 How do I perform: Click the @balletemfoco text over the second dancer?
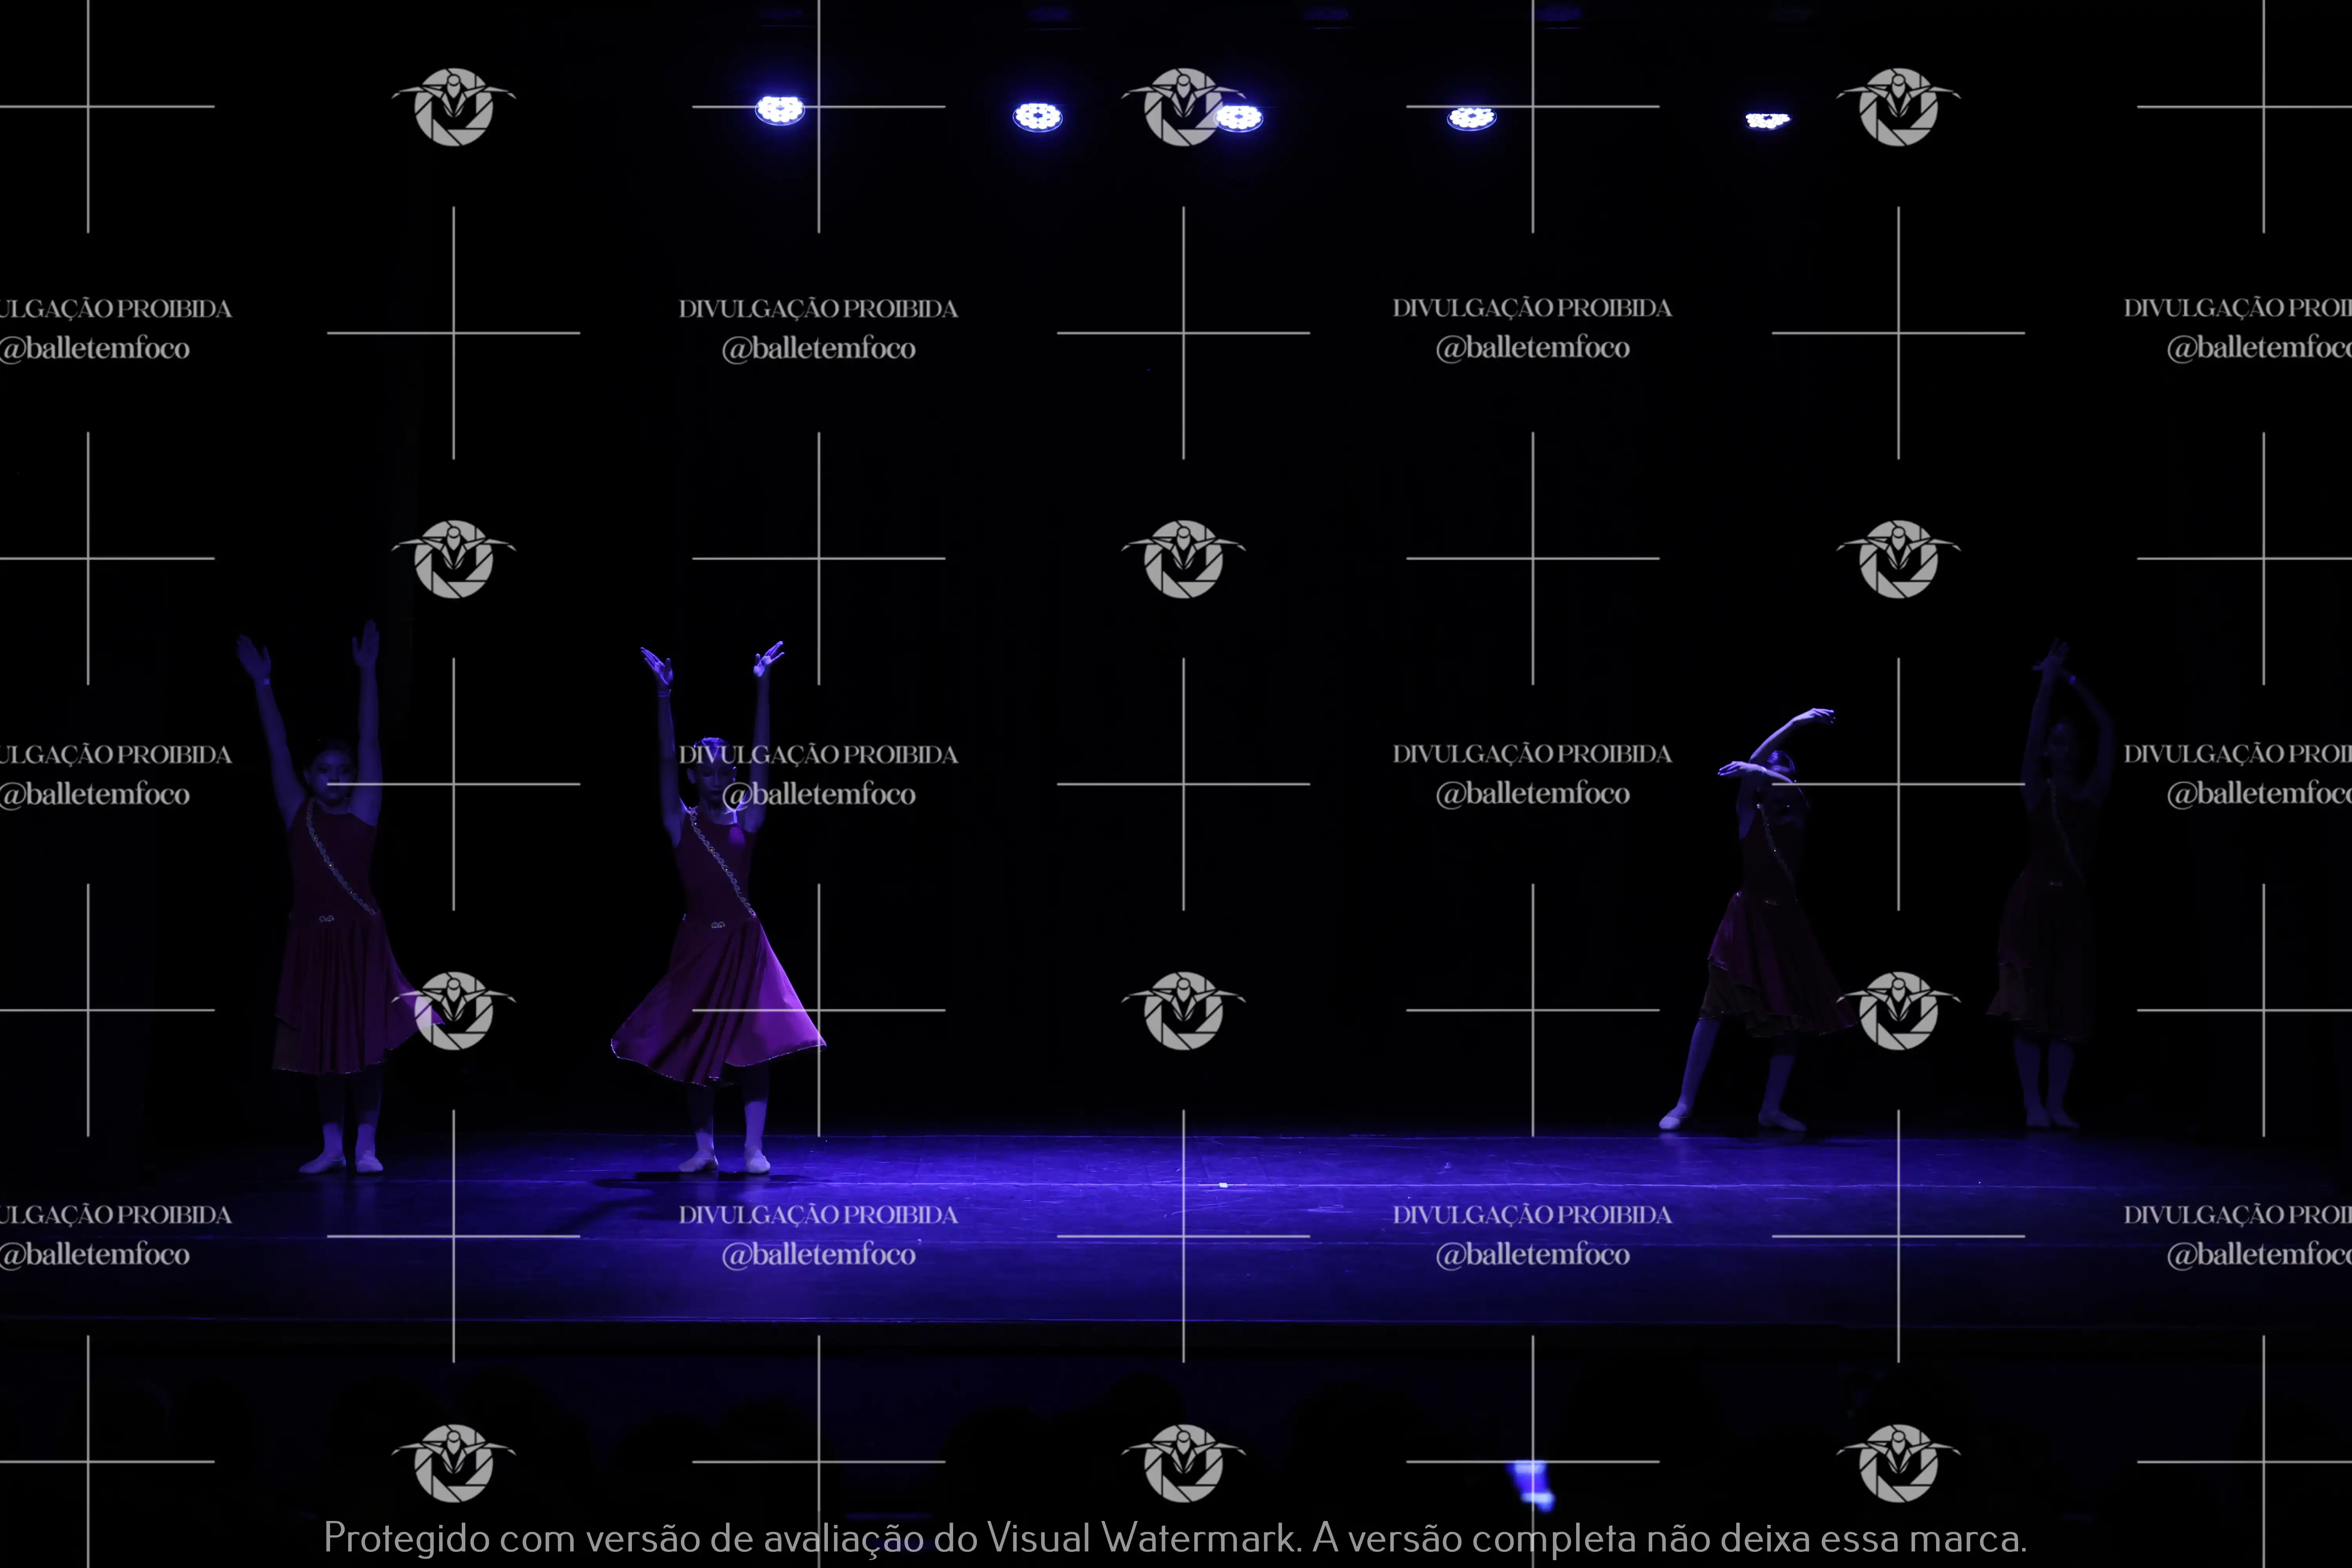(818, 794)
